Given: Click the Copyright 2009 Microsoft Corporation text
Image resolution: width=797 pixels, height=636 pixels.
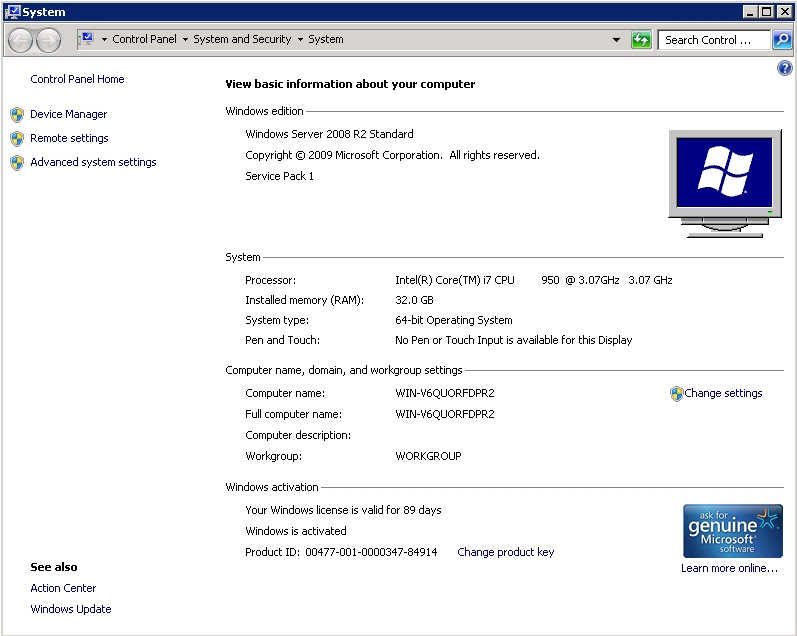Looking at the screenshot, I should coord(392,155).
